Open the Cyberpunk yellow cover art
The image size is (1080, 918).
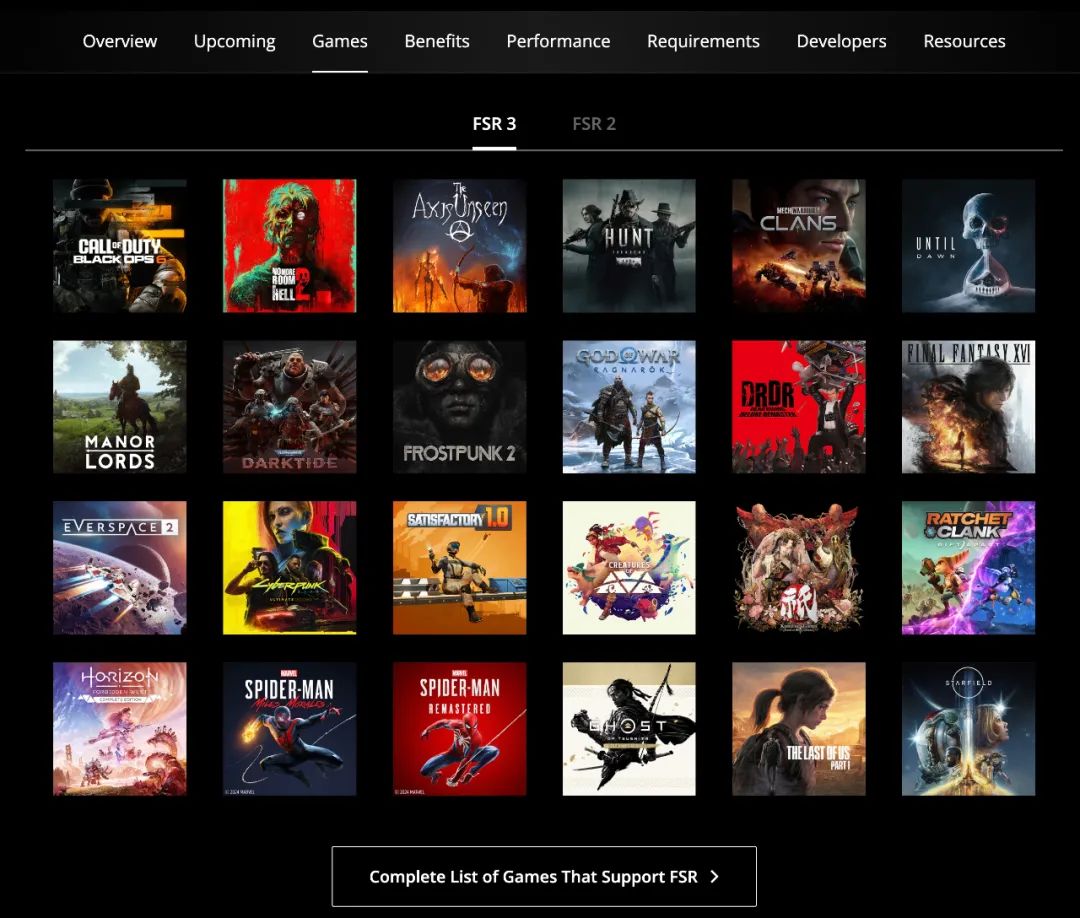(x=289, y=567)
